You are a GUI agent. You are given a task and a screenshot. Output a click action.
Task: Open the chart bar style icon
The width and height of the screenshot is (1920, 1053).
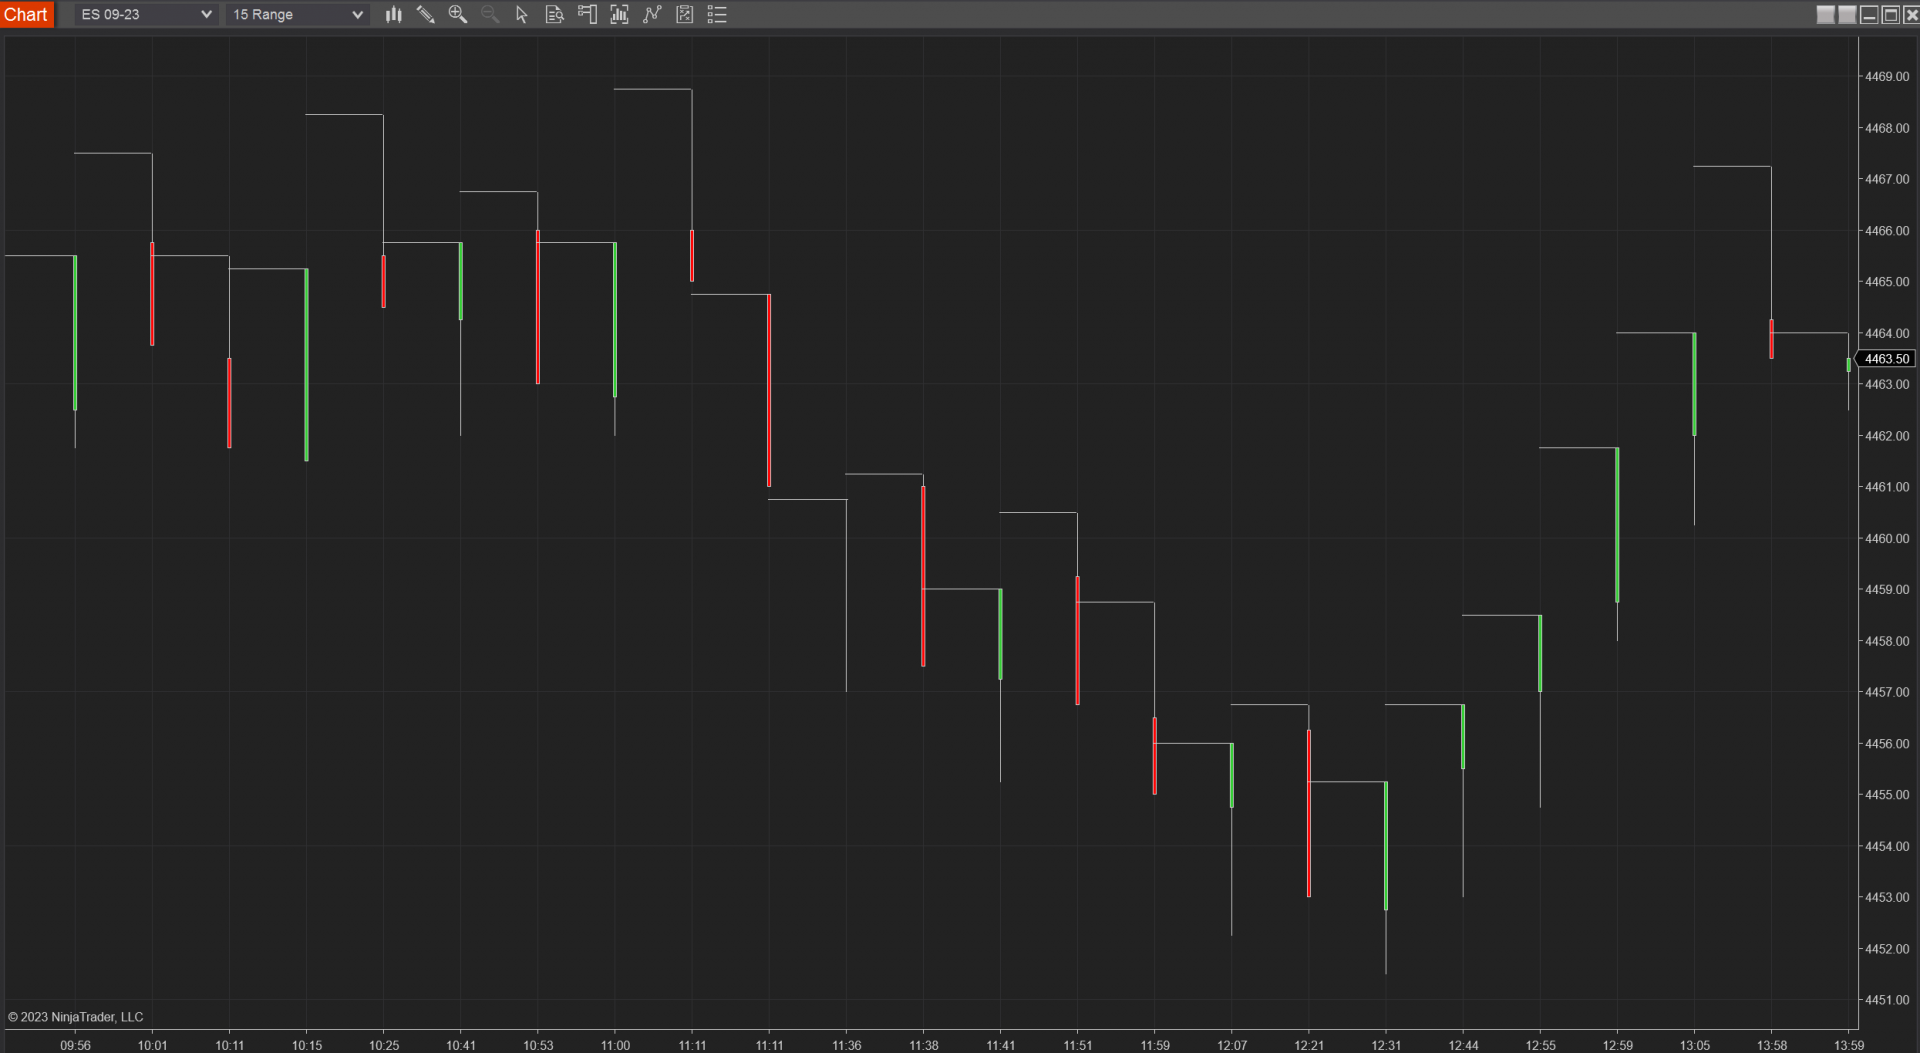[x=394, y=14]
